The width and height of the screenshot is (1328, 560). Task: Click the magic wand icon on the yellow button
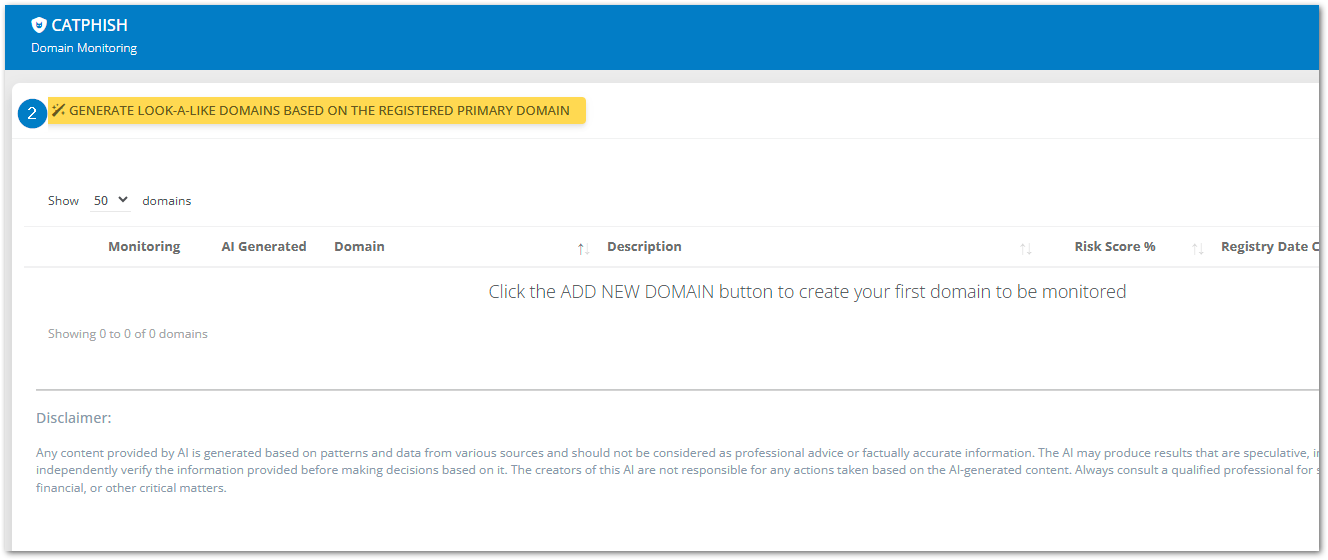tap(59, 110)
